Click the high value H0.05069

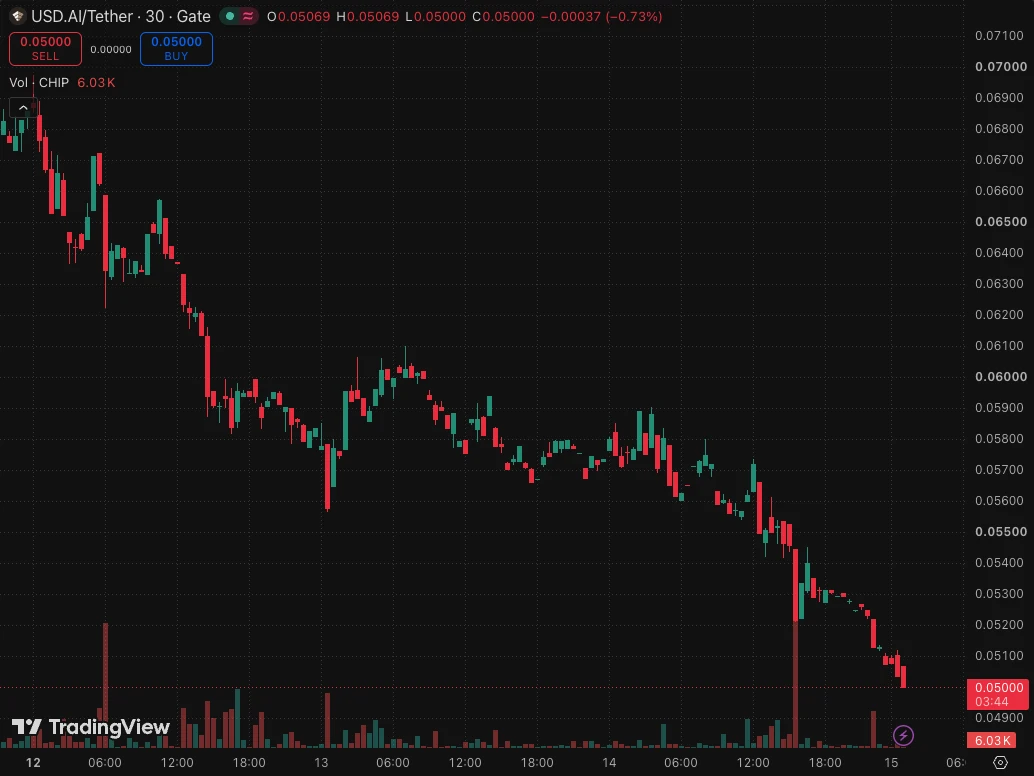pos(367,16)
